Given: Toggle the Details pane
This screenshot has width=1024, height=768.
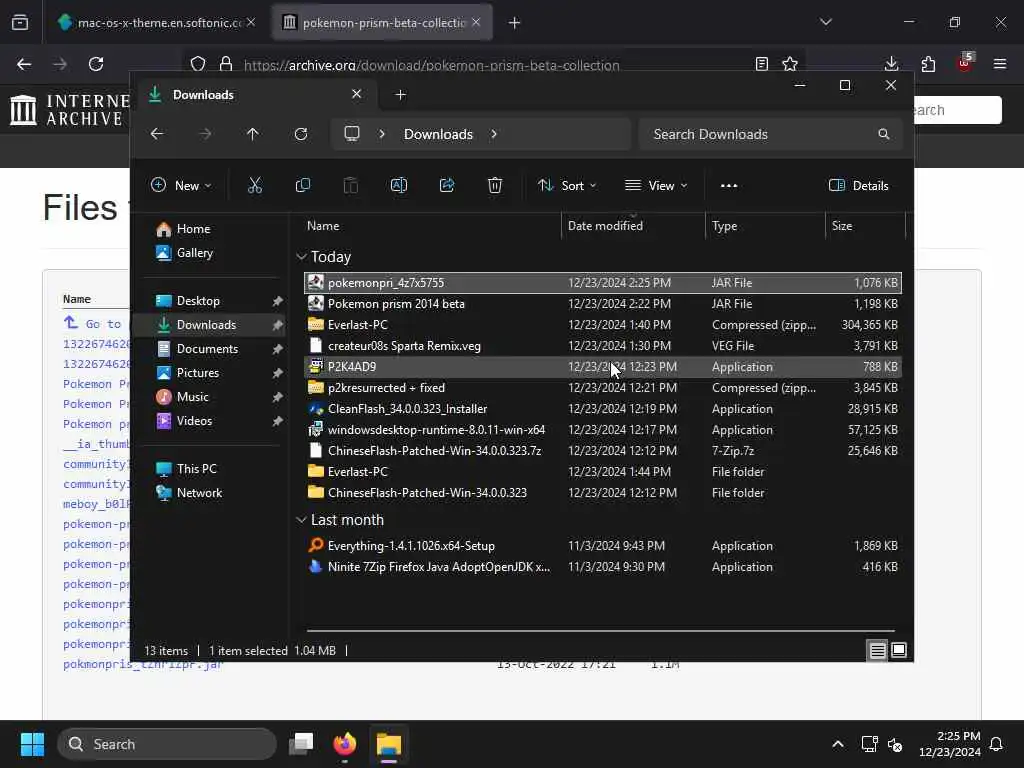Looking at the screenshot, I should 859,185.
